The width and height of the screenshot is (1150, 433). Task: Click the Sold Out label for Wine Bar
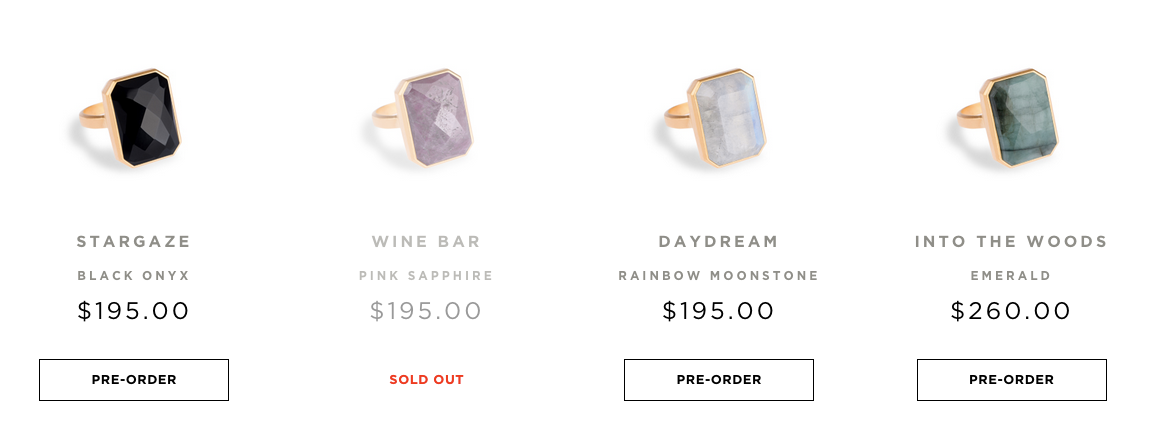click(426, 380)
